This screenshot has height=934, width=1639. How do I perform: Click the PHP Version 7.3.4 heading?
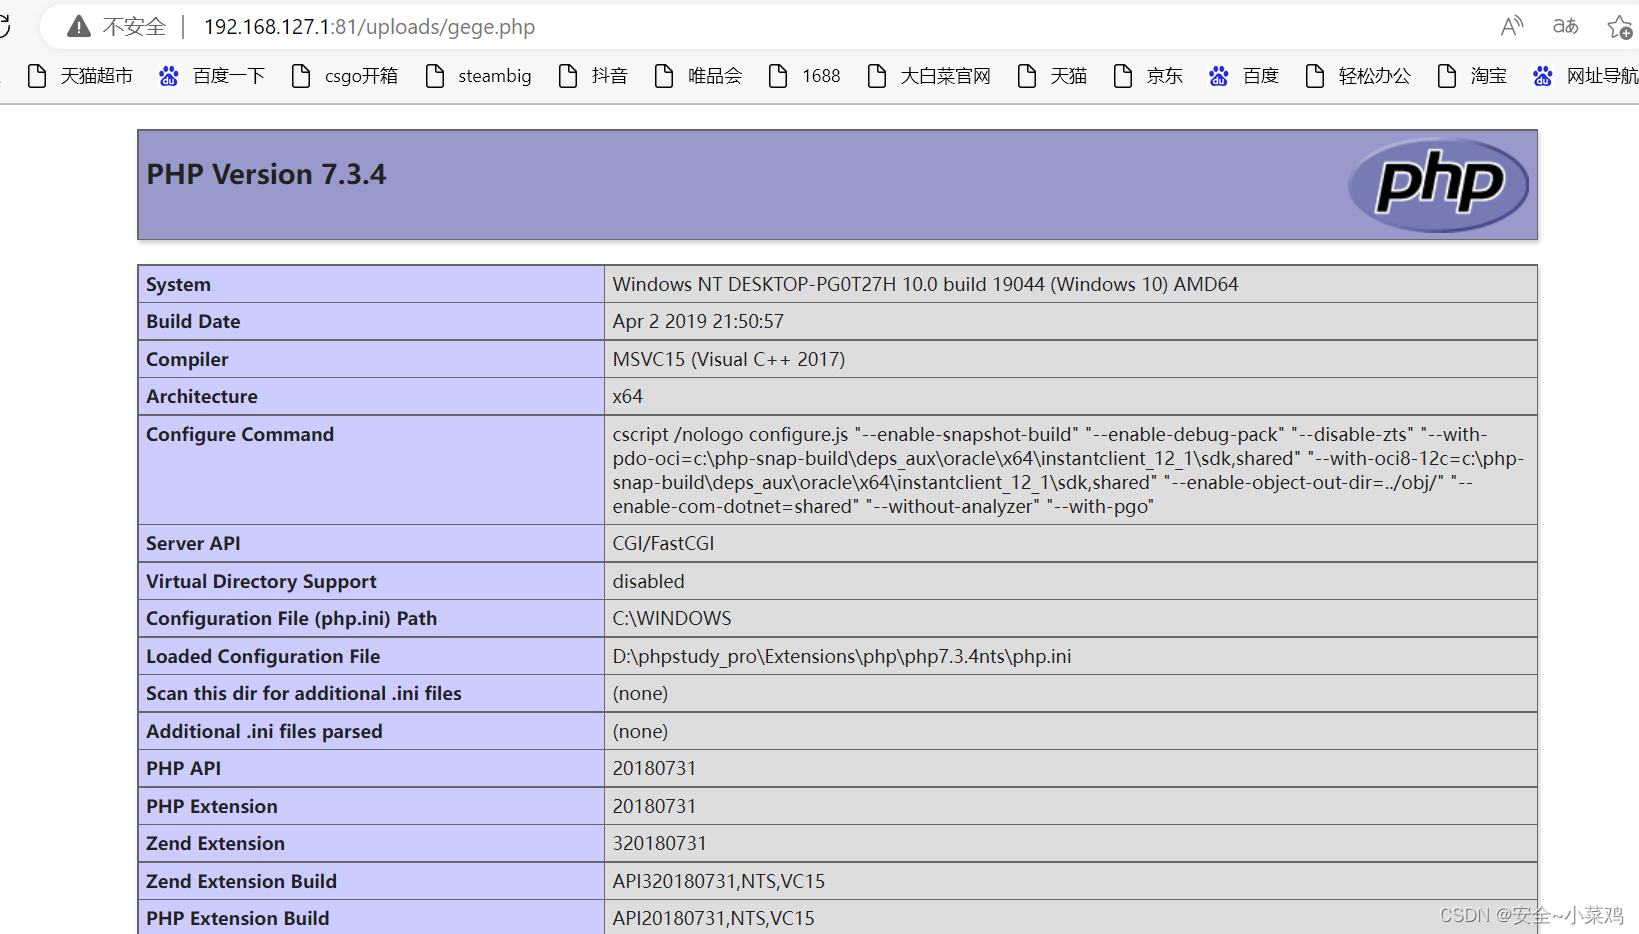point(266,175)
